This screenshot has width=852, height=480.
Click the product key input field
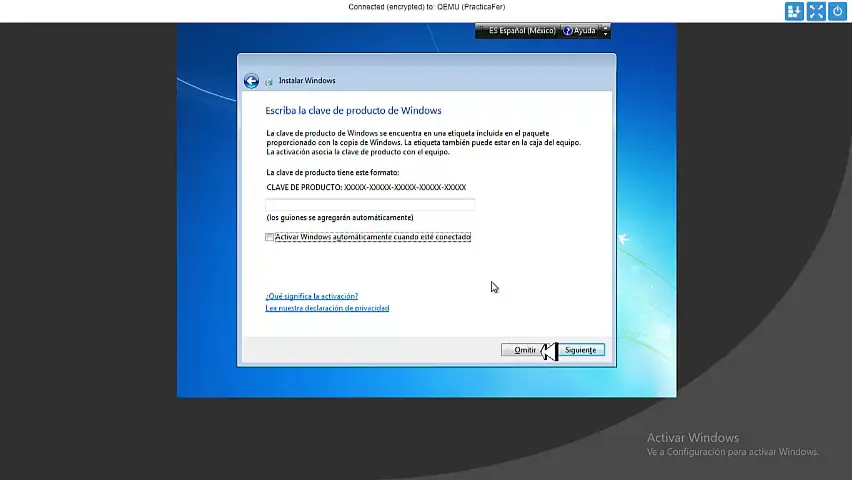click(x=370, y=204)
